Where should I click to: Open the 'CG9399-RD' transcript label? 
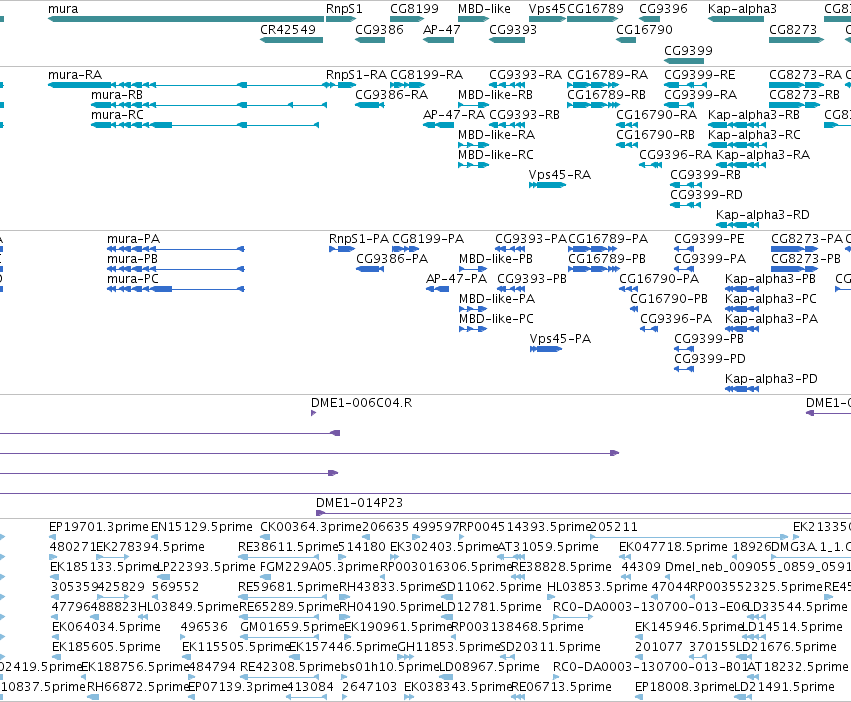point(707,195)
